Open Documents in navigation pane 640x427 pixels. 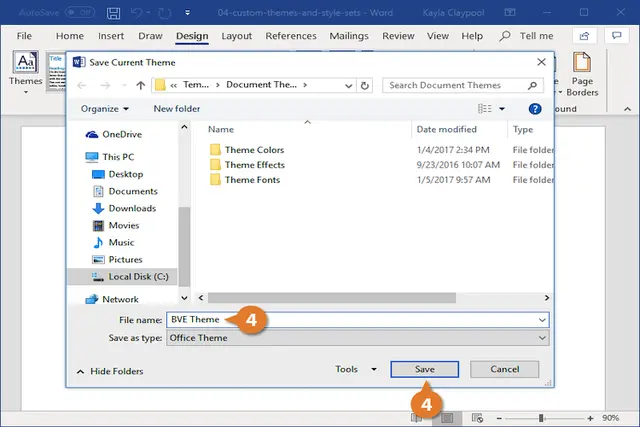point(125,191)
